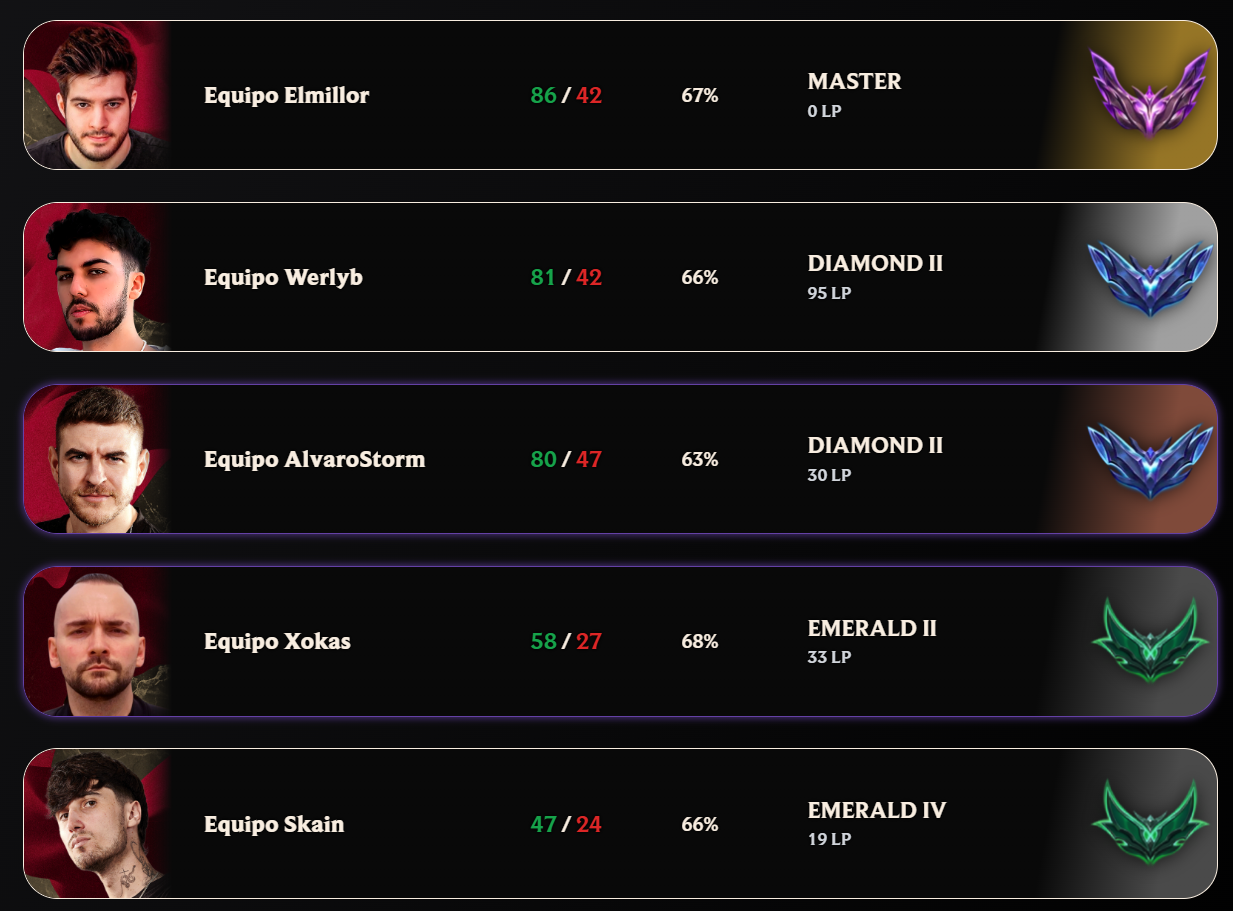Open Skain's portrait image
This screenshot has width=1233, height=911.
pos(97,823)
